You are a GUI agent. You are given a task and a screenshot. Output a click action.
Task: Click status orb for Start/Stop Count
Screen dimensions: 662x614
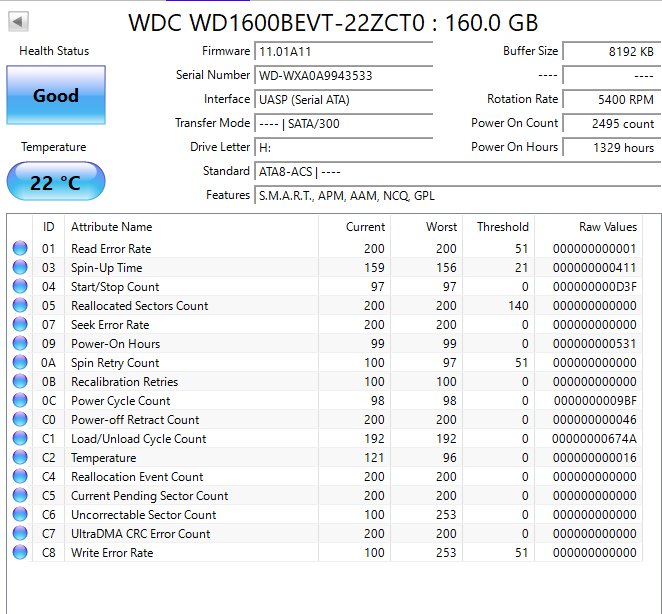point(20,286)
